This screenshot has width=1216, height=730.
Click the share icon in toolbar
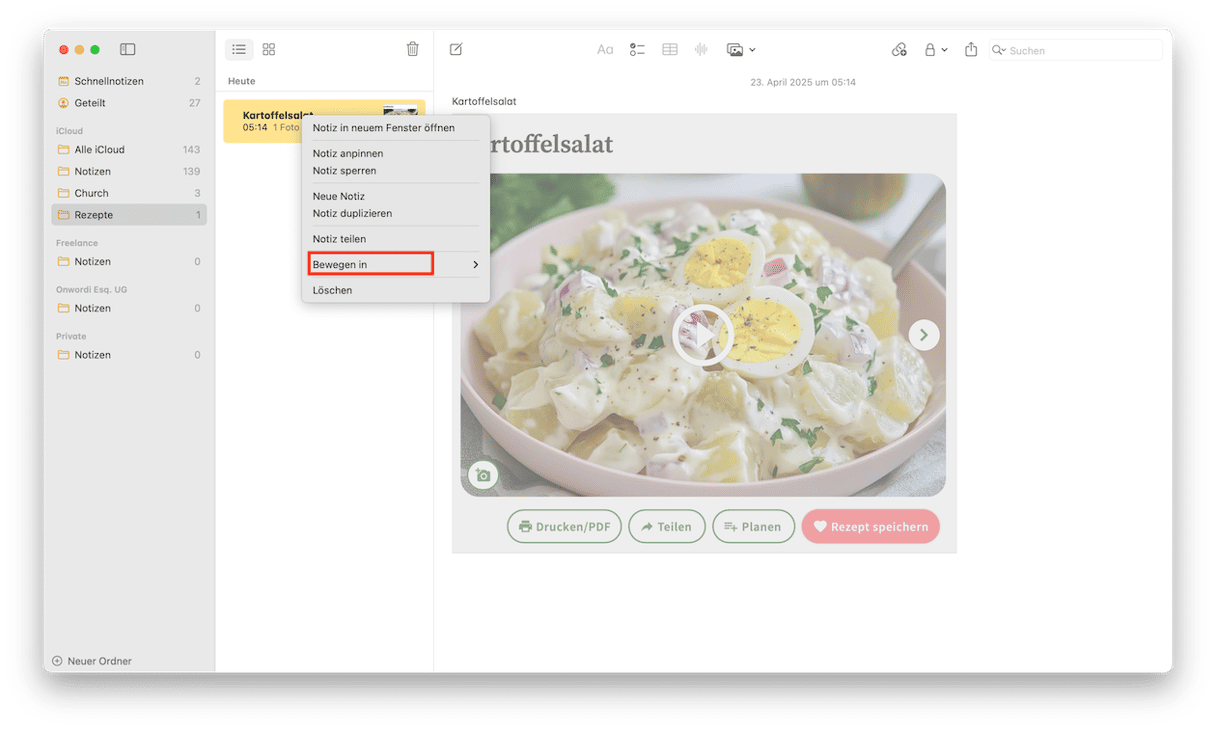point(971,49)
